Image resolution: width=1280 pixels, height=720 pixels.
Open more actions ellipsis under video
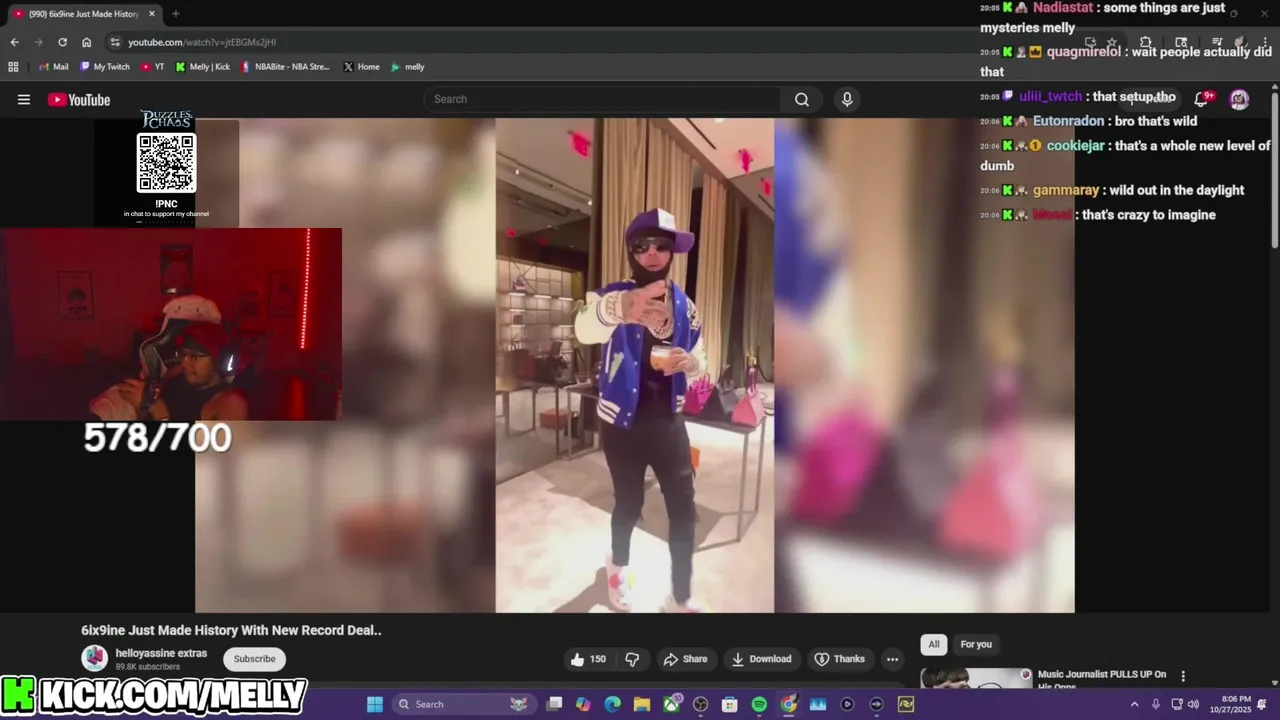(892, 659)
